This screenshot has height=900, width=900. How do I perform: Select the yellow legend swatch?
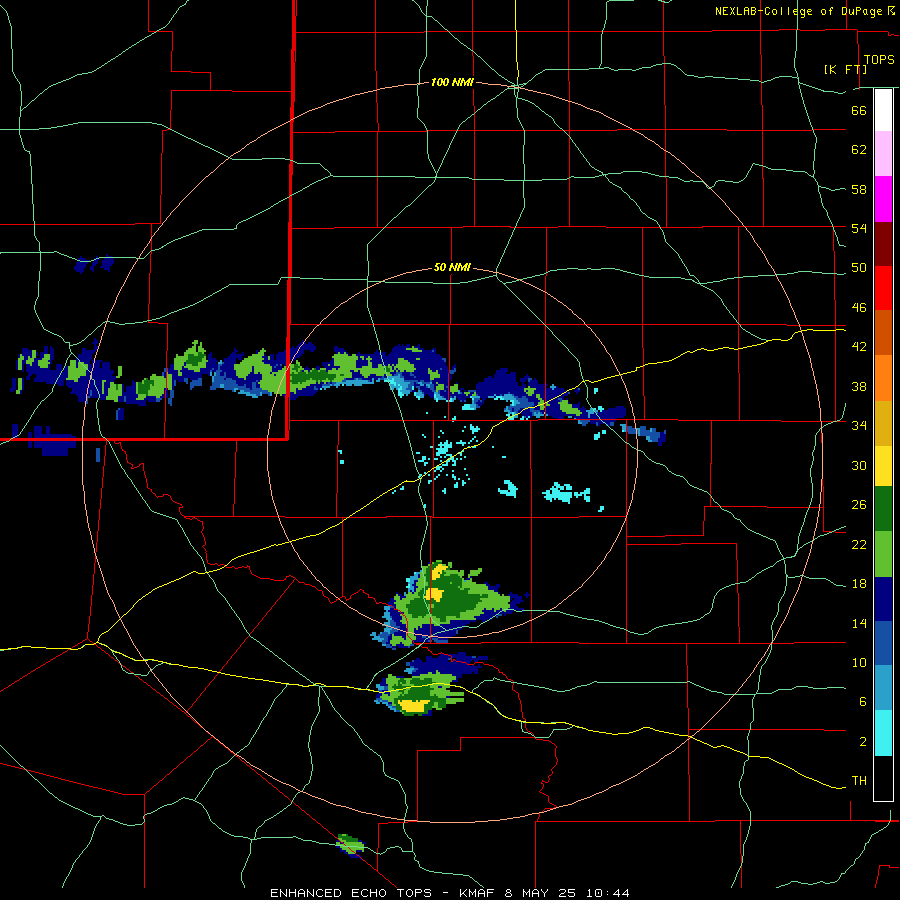[883, 466]
